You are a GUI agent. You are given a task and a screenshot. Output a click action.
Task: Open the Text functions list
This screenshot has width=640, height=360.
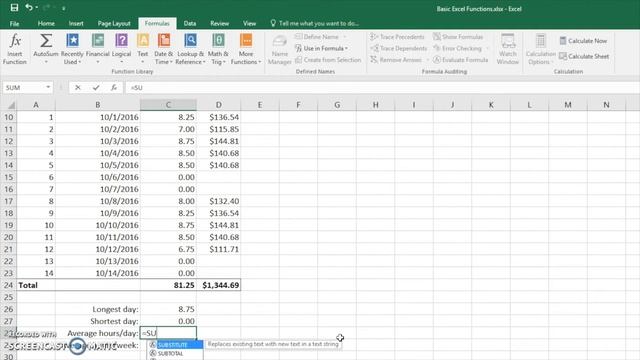[x=143, y=49]
